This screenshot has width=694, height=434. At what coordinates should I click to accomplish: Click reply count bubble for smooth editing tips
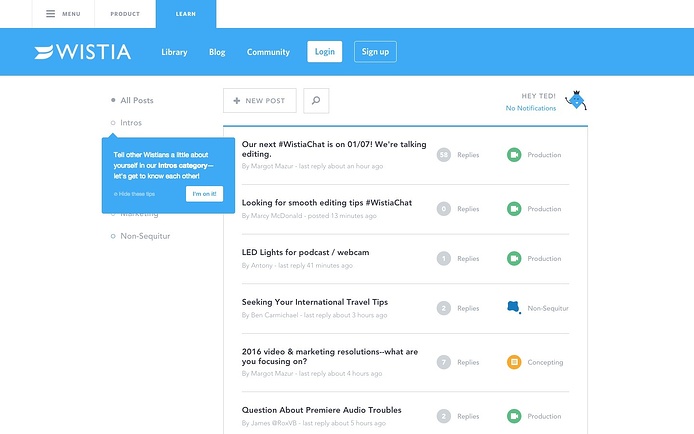[x=443, y=209]
